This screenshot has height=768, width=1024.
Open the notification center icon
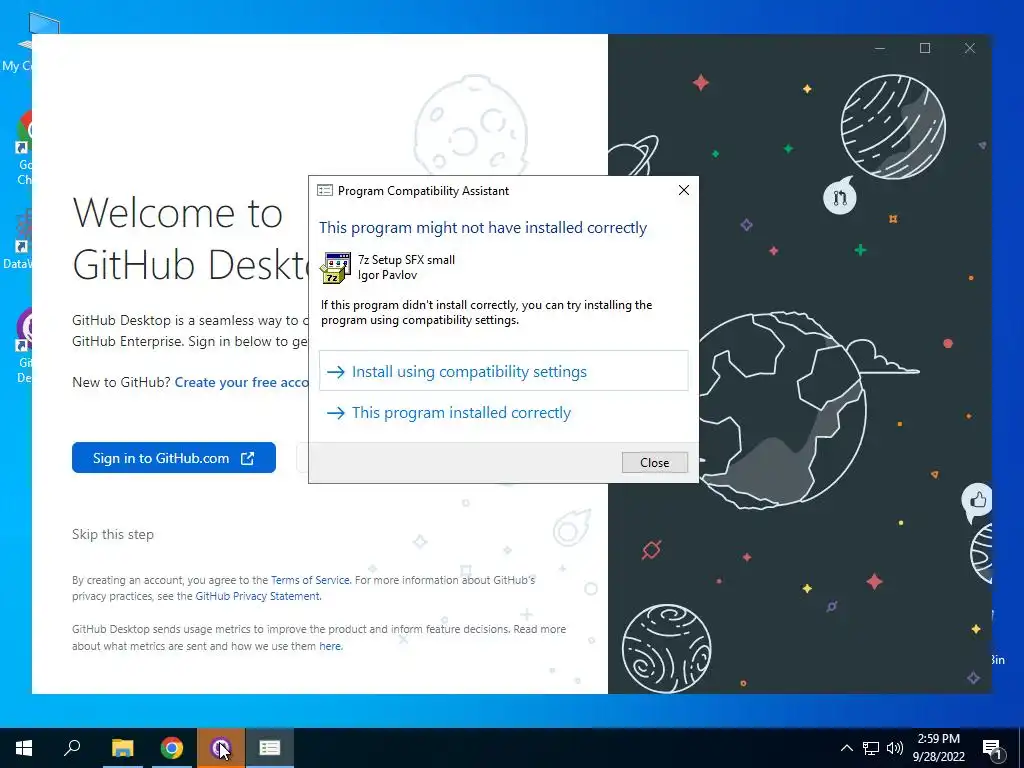click(992, 748)
